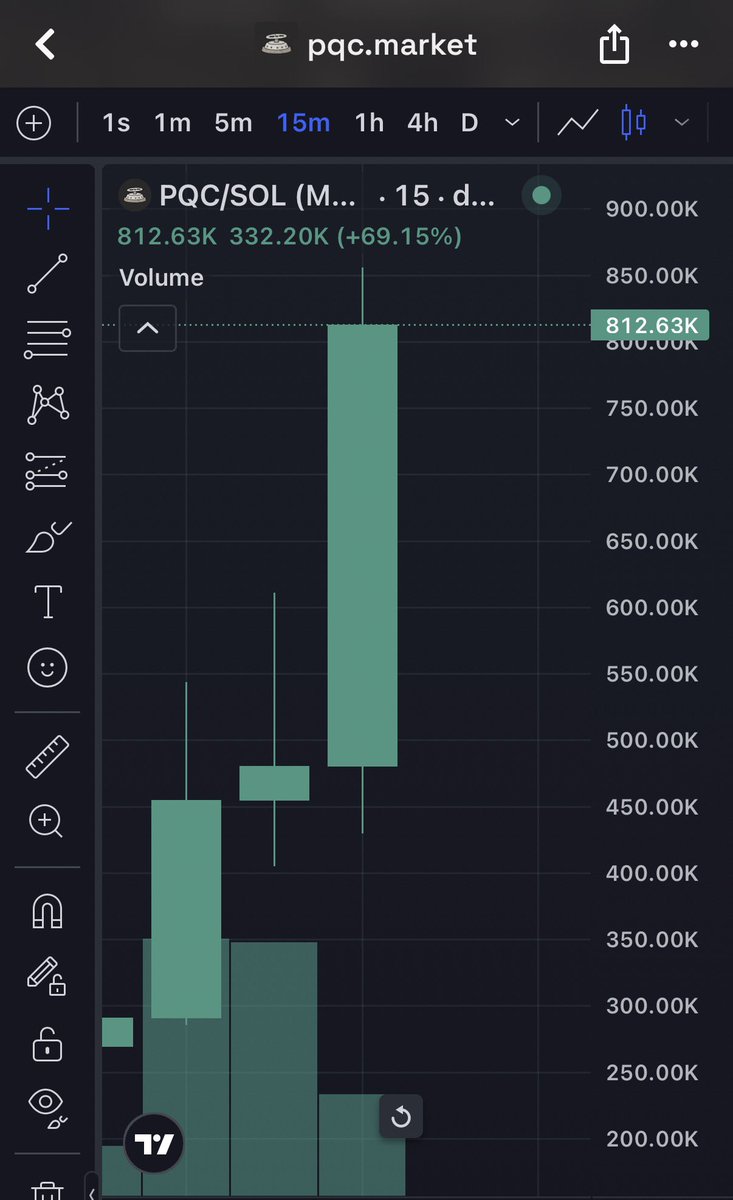The width and height of the screenshot is (733, 1200).
Task: Tap the 332.20K (+69.15%) change value
Action: tap(346, 237)
